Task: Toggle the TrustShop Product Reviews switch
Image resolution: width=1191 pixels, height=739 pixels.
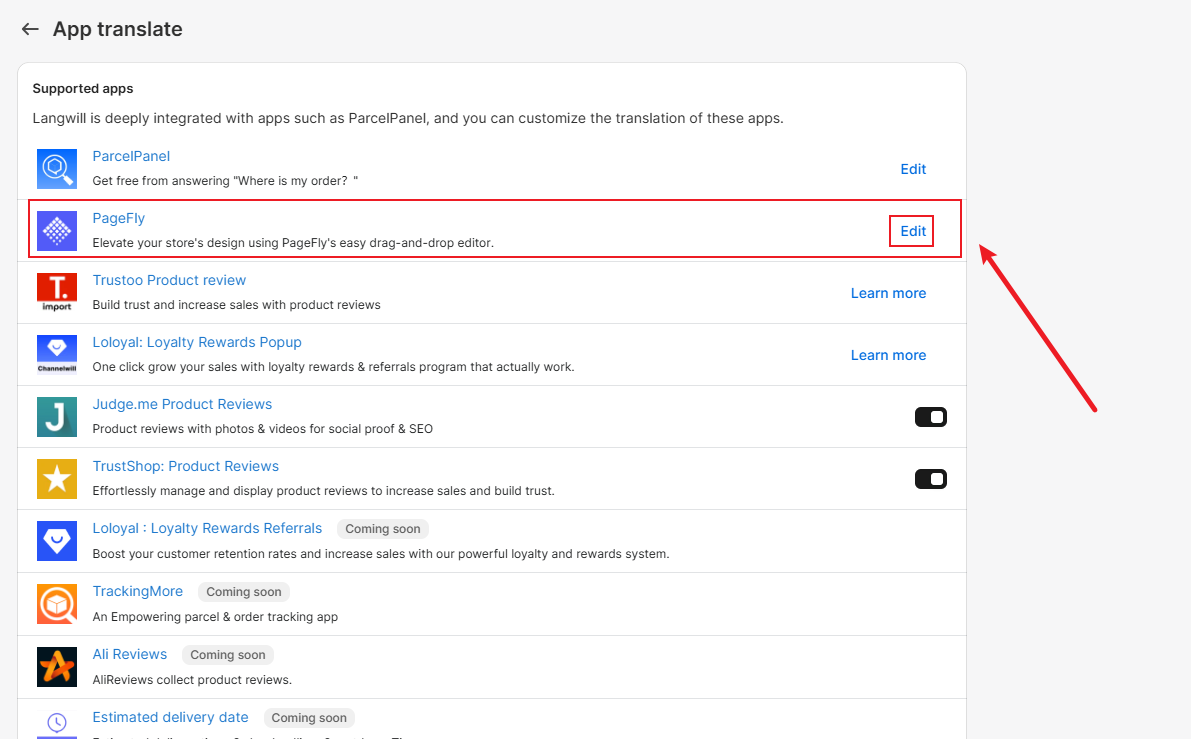Action: pos(930,479)
